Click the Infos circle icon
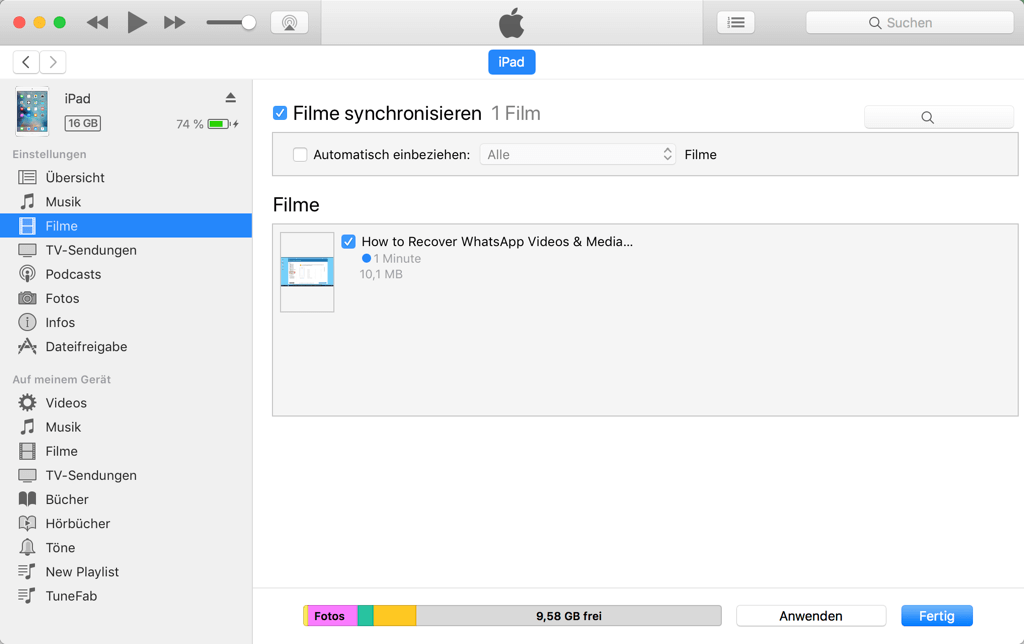The image size is (1024, 644). tap(27, 323)
